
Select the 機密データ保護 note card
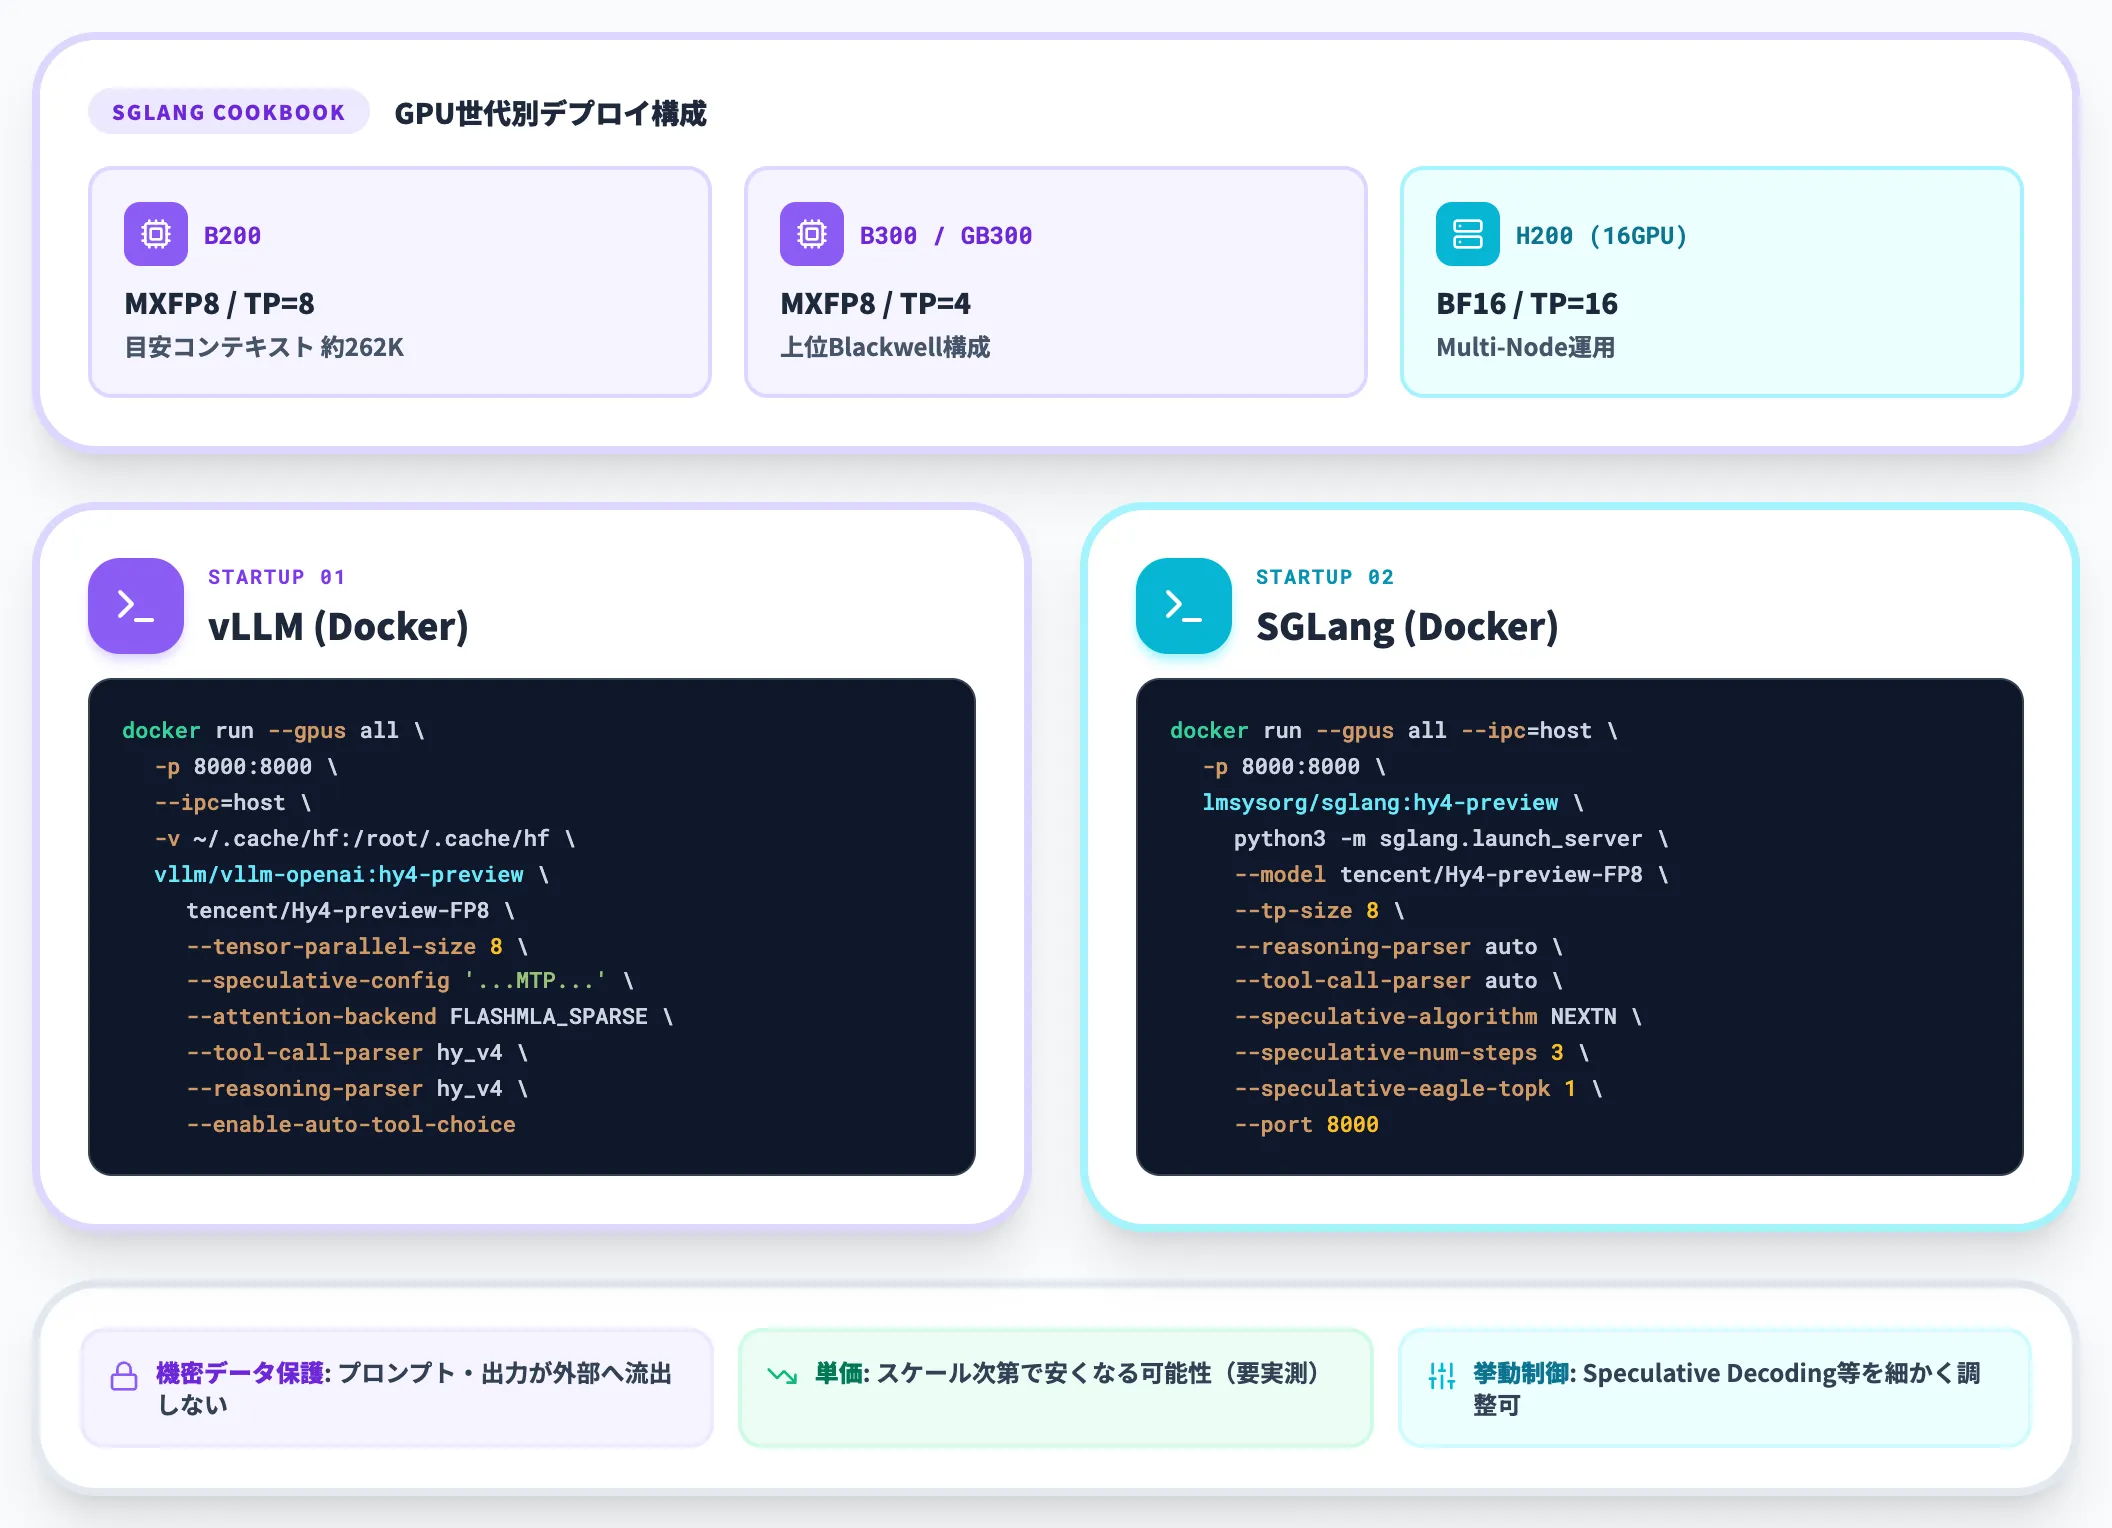tap(397, 1388)
